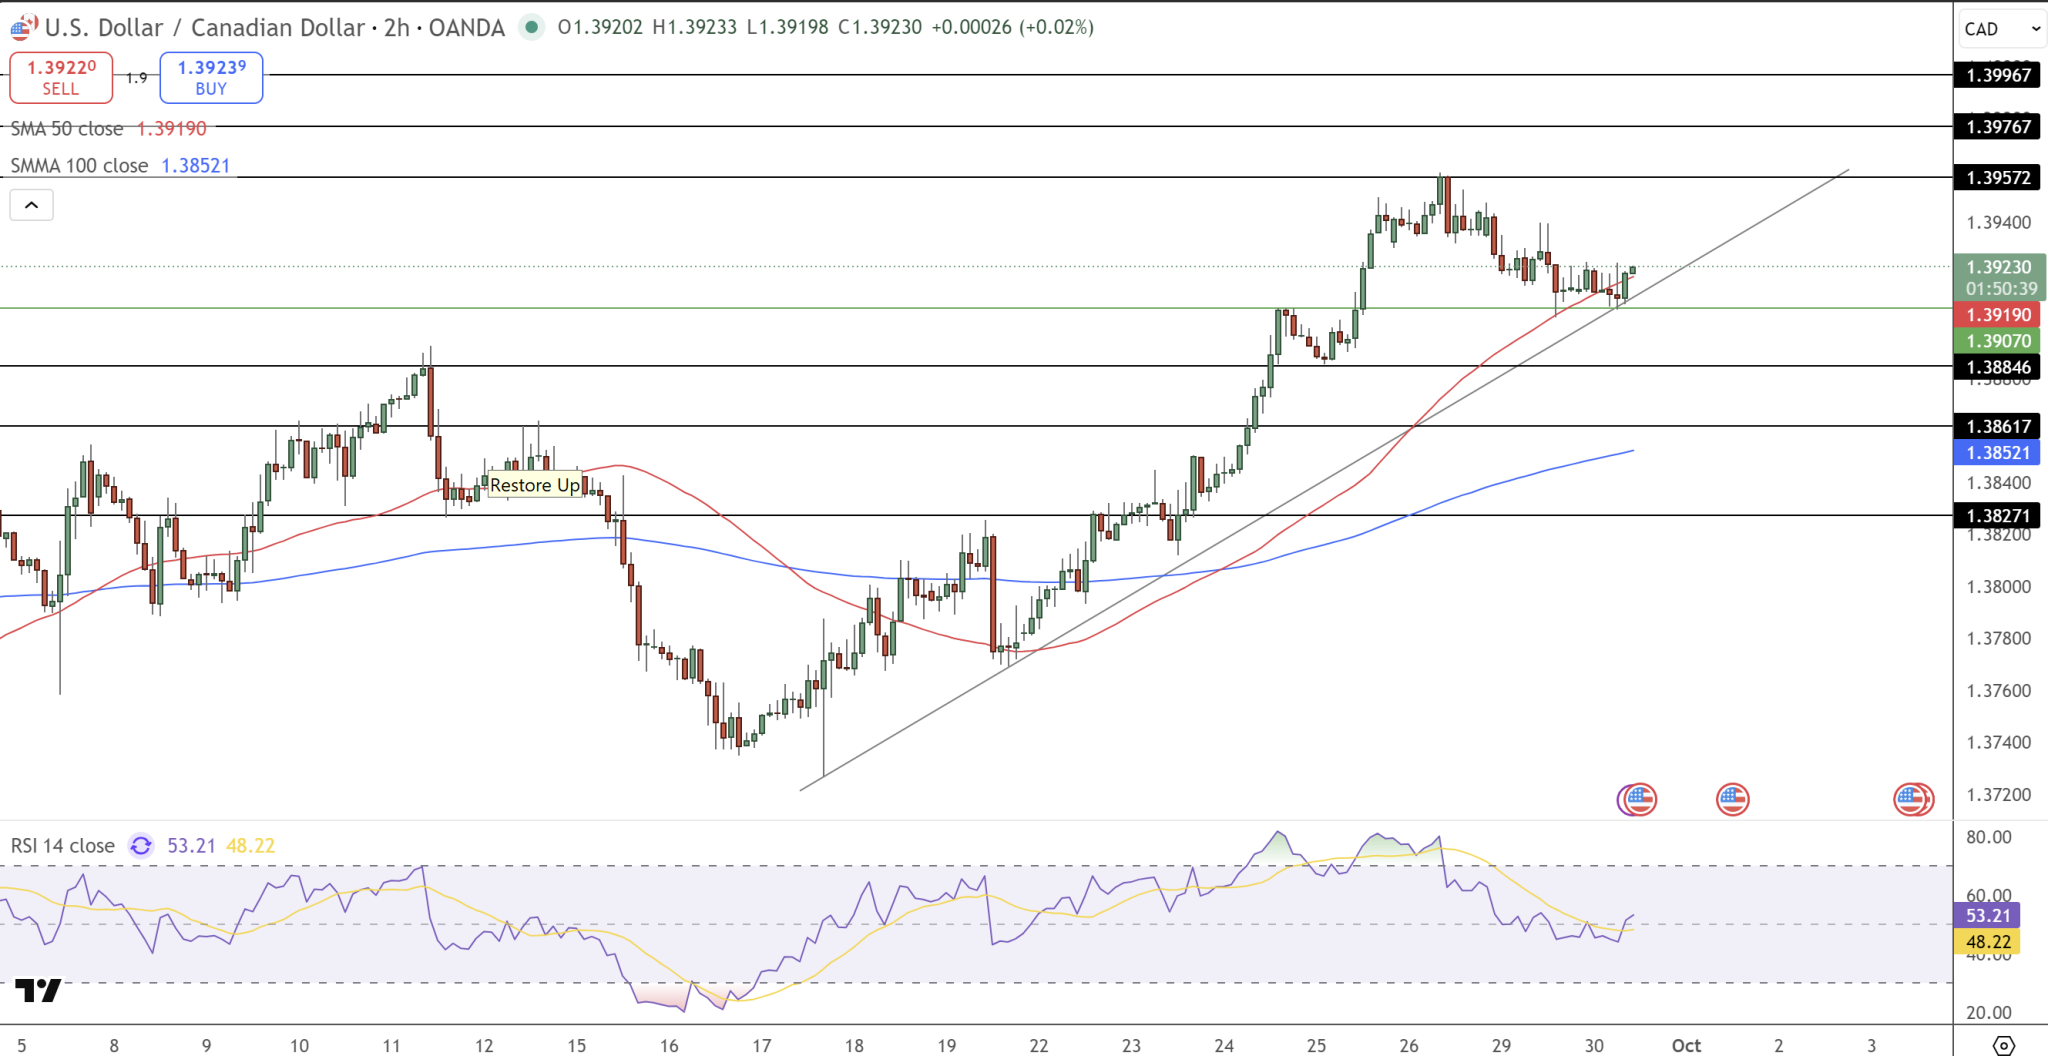Click the rightmost US flag event marker
Image resolution: width=2048 pixels, height=1056 pixels.
click(x=1912, y=799)
